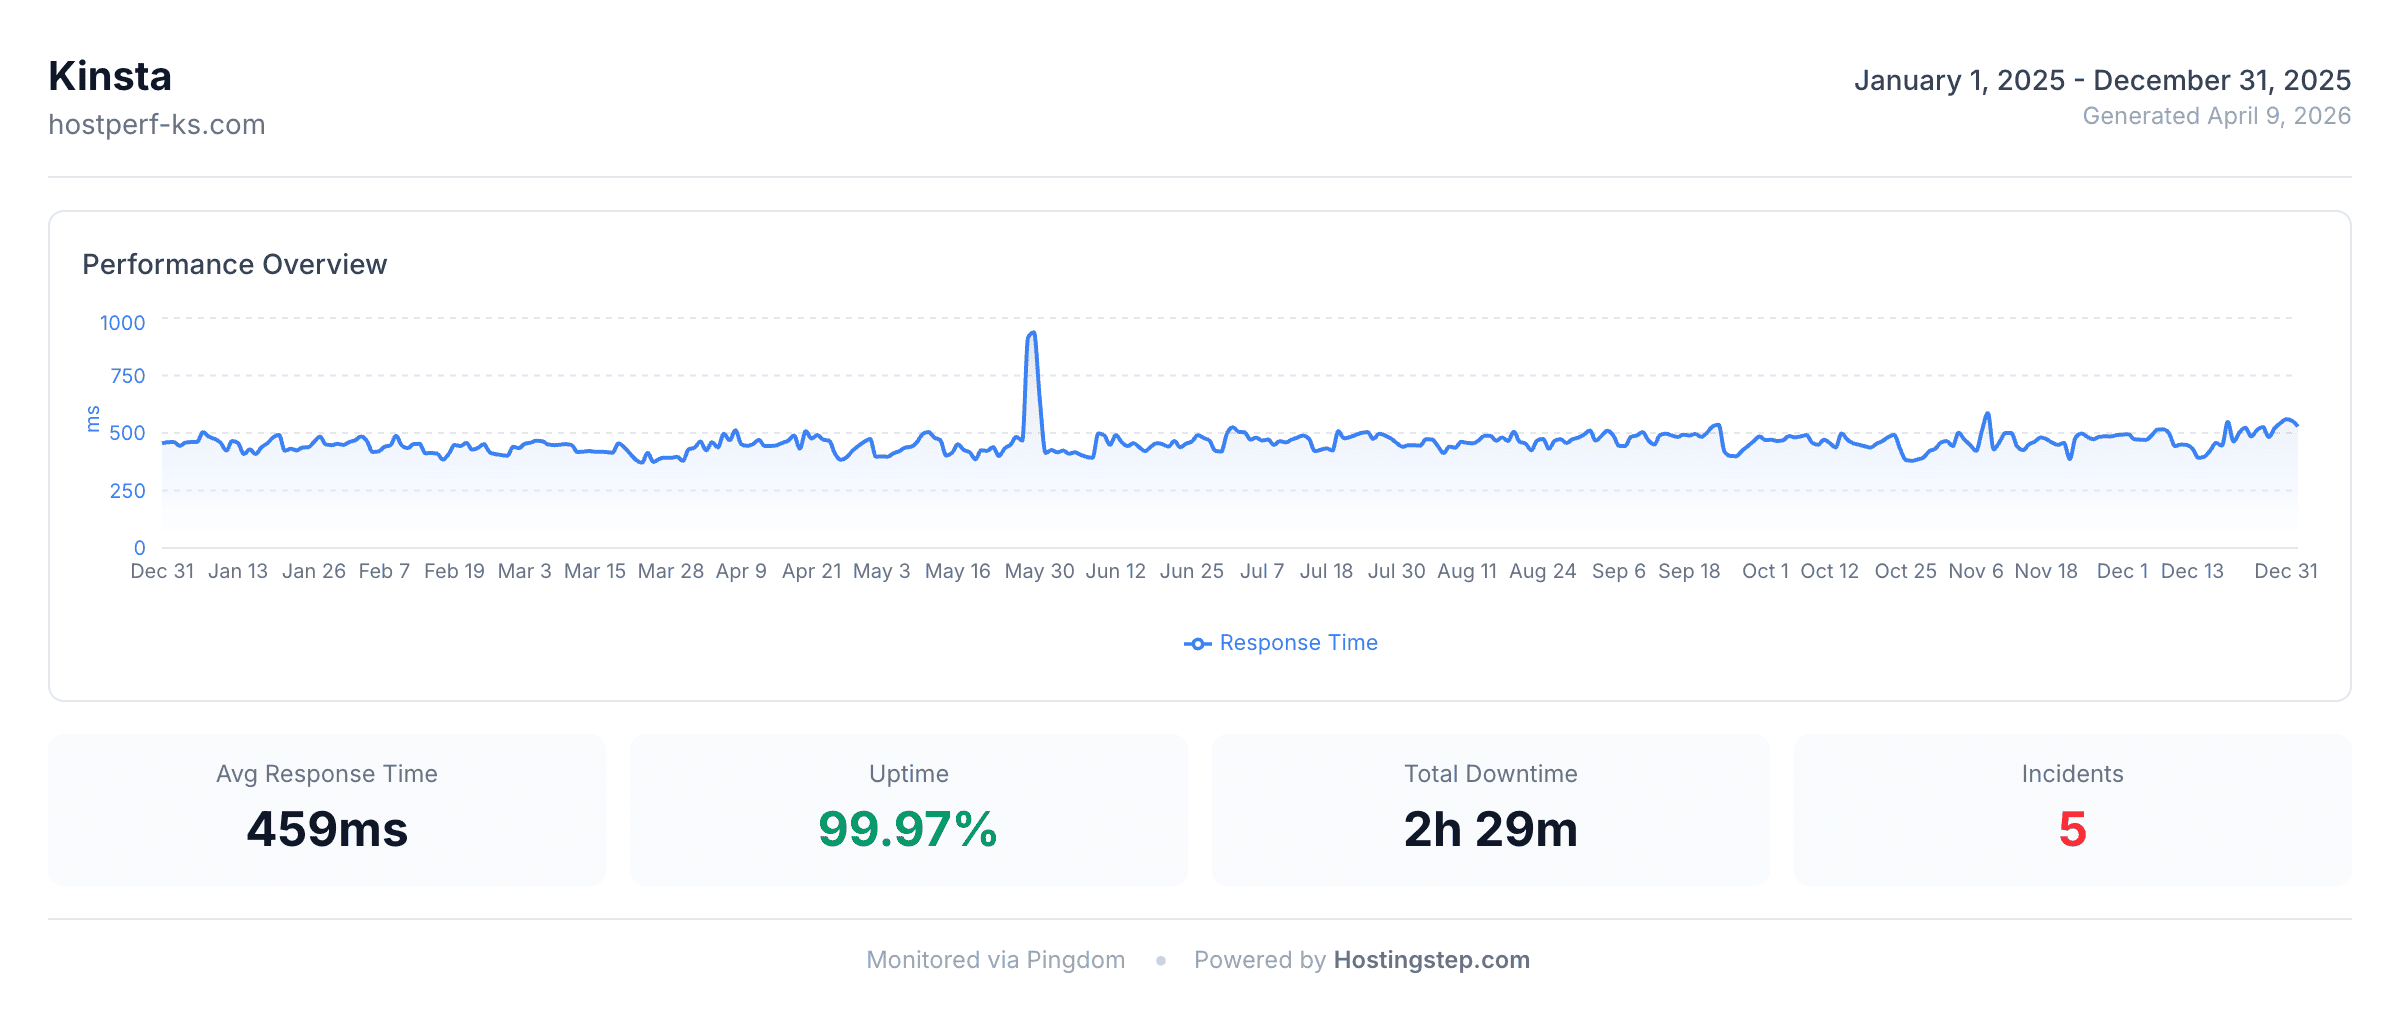Click the Jul 18 x-axis label
Screen dimensions: 2400x1032
pyautogui.click(x=1326, y=571)
